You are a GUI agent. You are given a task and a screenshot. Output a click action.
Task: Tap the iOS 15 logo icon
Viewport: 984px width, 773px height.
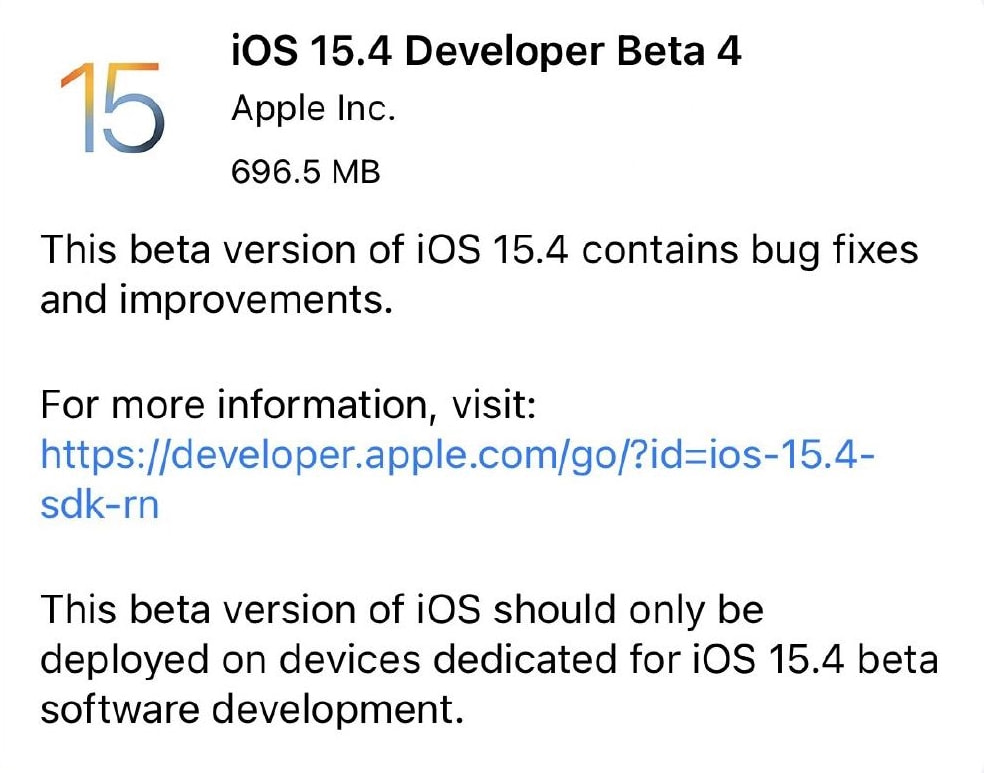112,107
